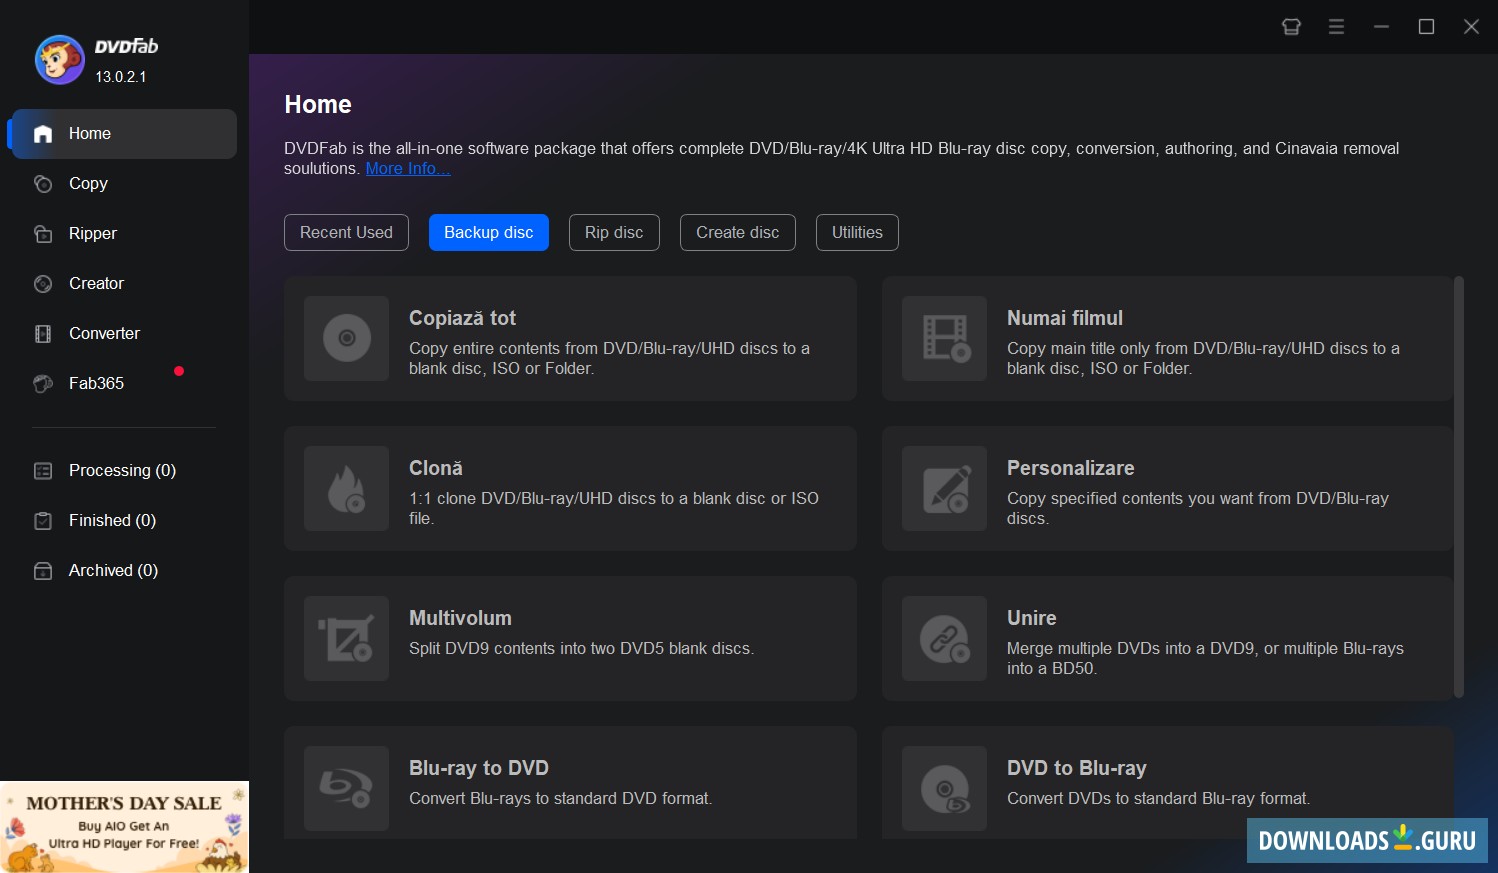Launch Clonă 1:1 disc cloning

pos(570,489)
